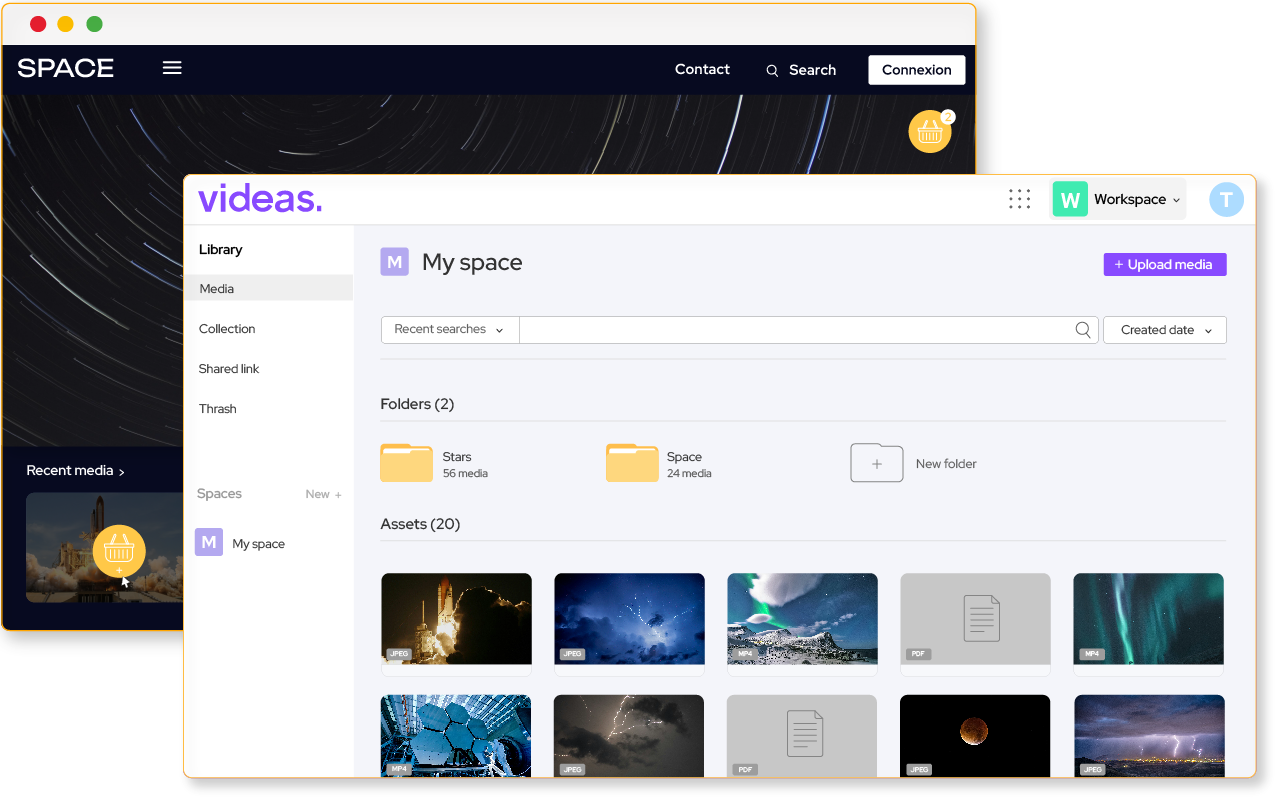Viewport: 1280px width, 804px height.
Task: Click the "Assets (20)" heading
Action: 420,524
